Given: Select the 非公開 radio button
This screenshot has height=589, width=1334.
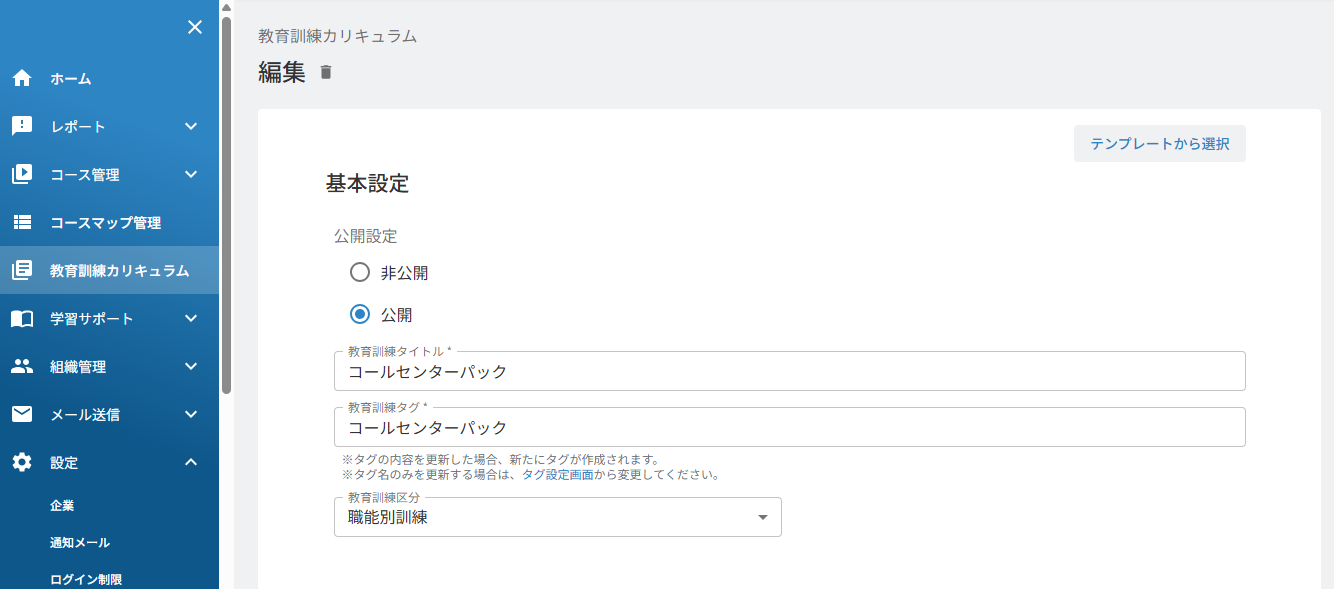Looking at the screenshot, I should [360, 273].
